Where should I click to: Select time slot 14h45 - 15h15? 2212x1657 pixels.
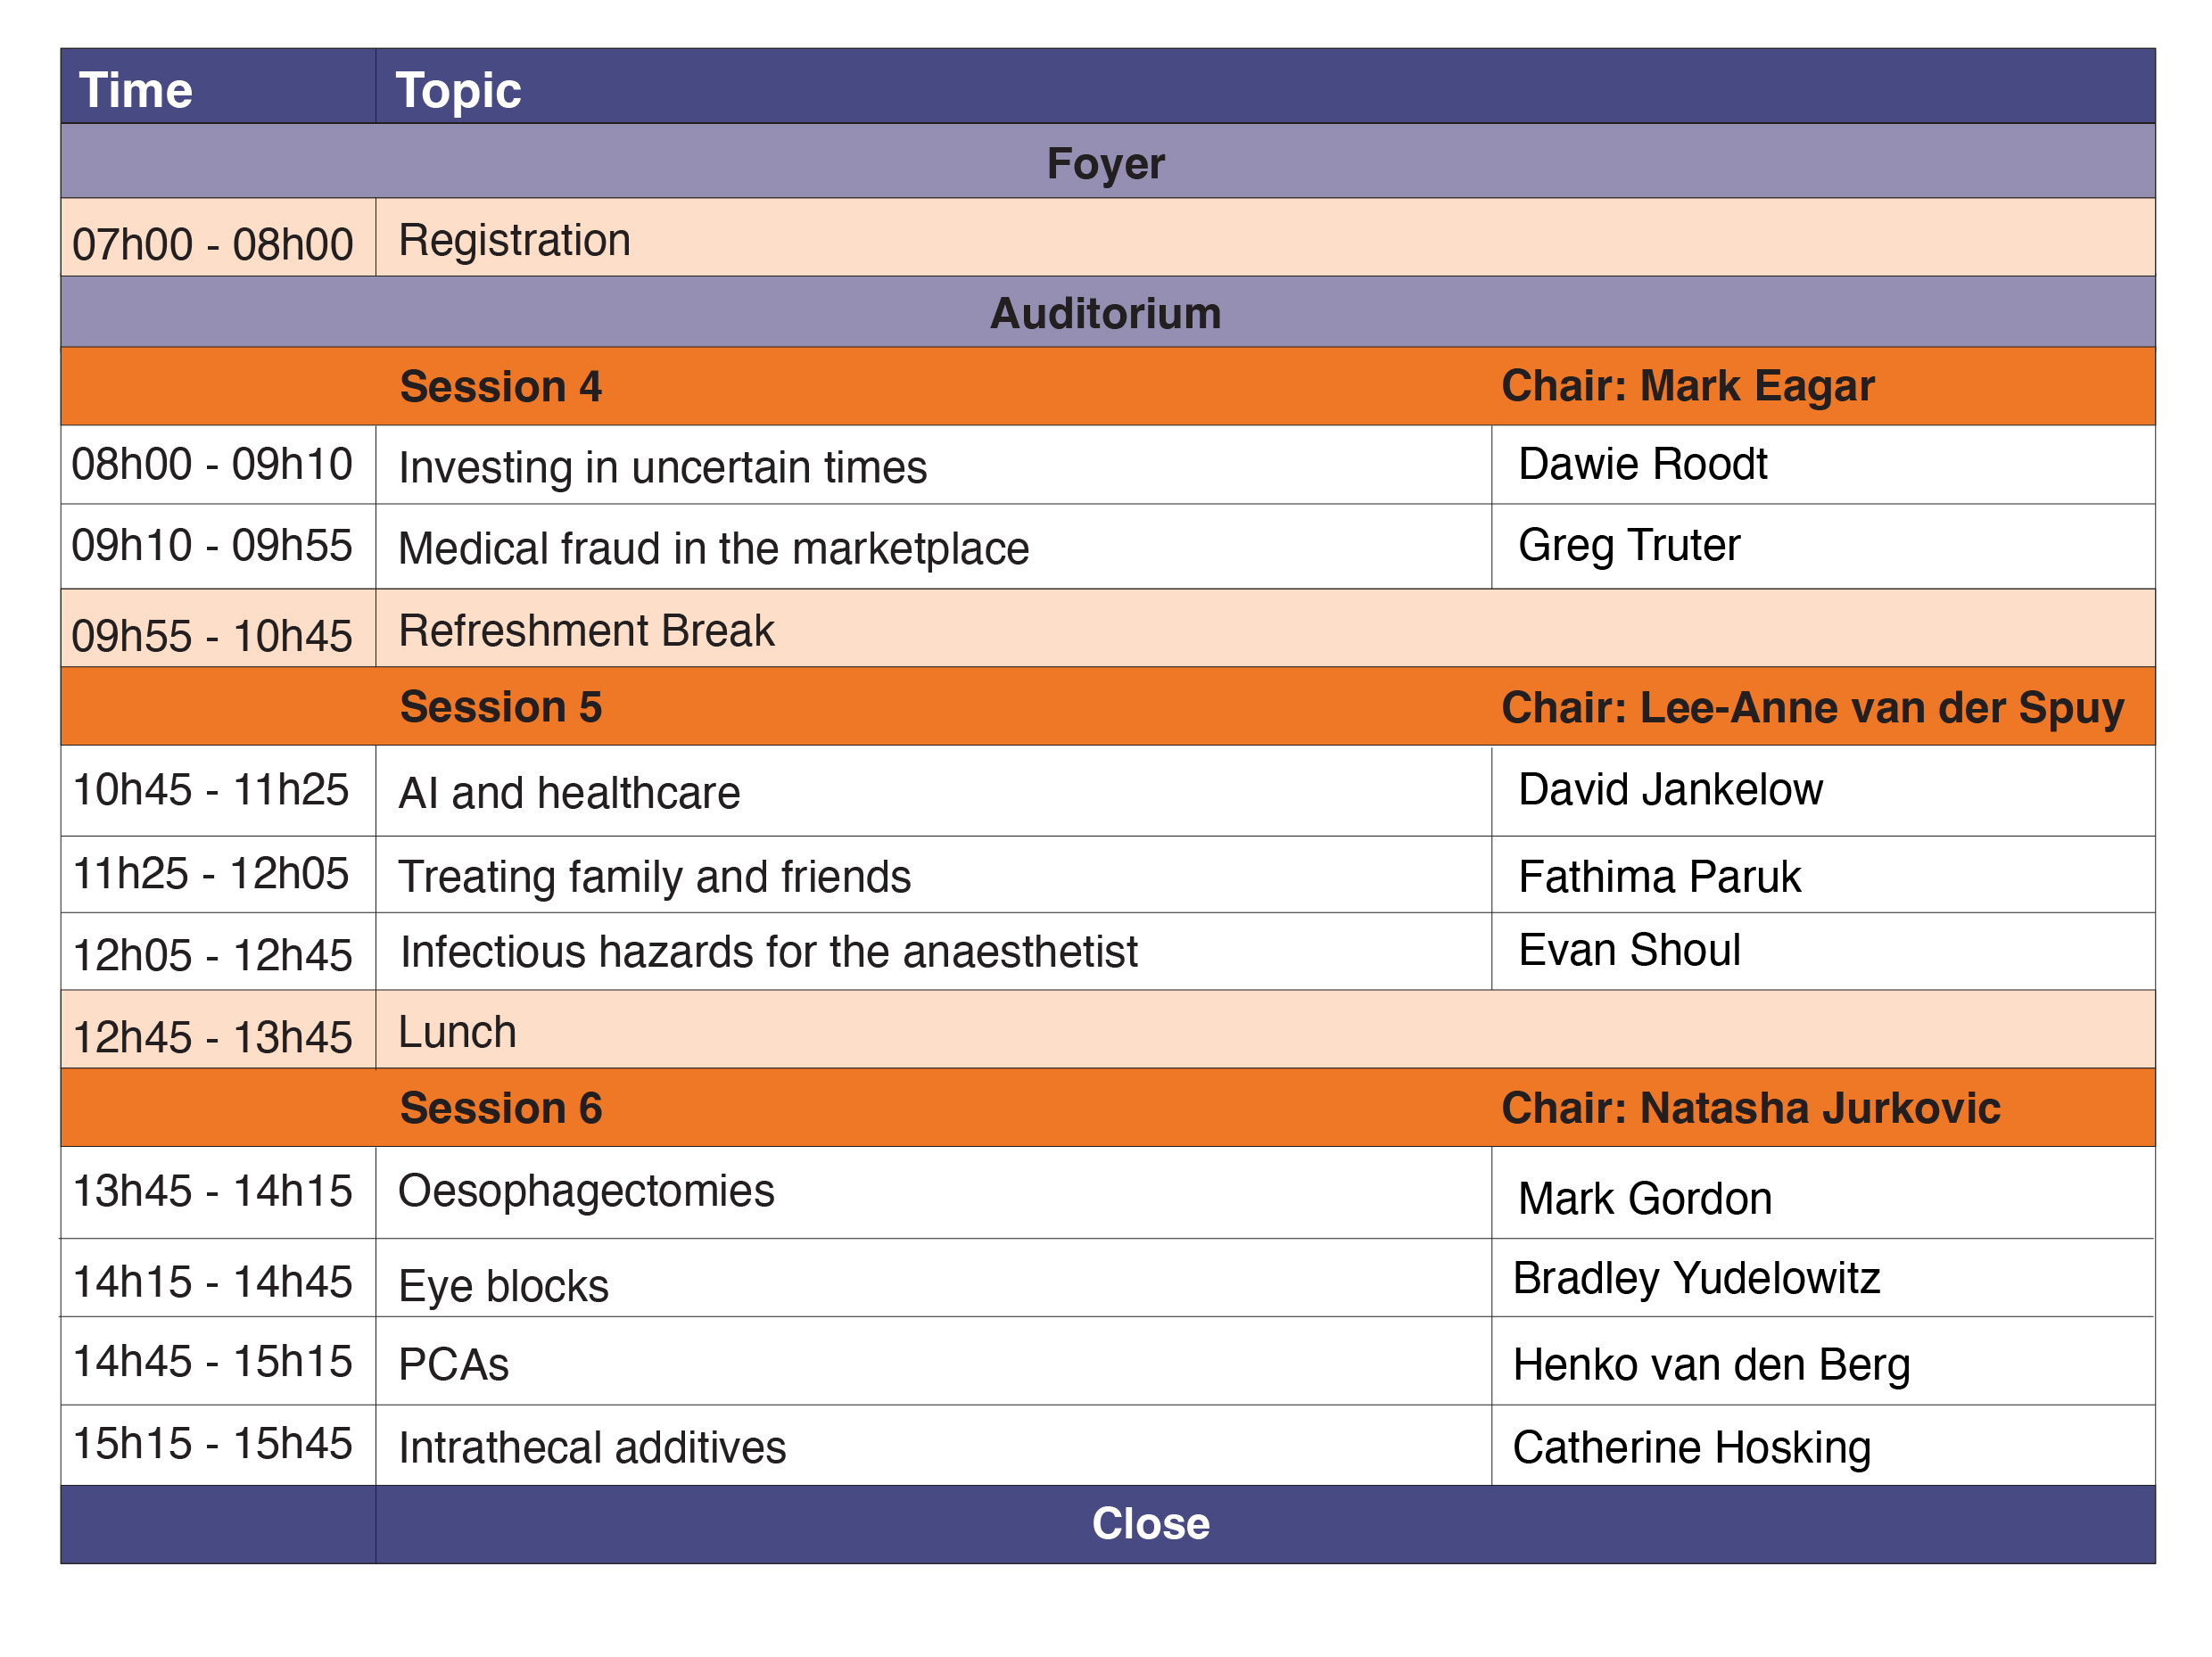pos(213,1362)
